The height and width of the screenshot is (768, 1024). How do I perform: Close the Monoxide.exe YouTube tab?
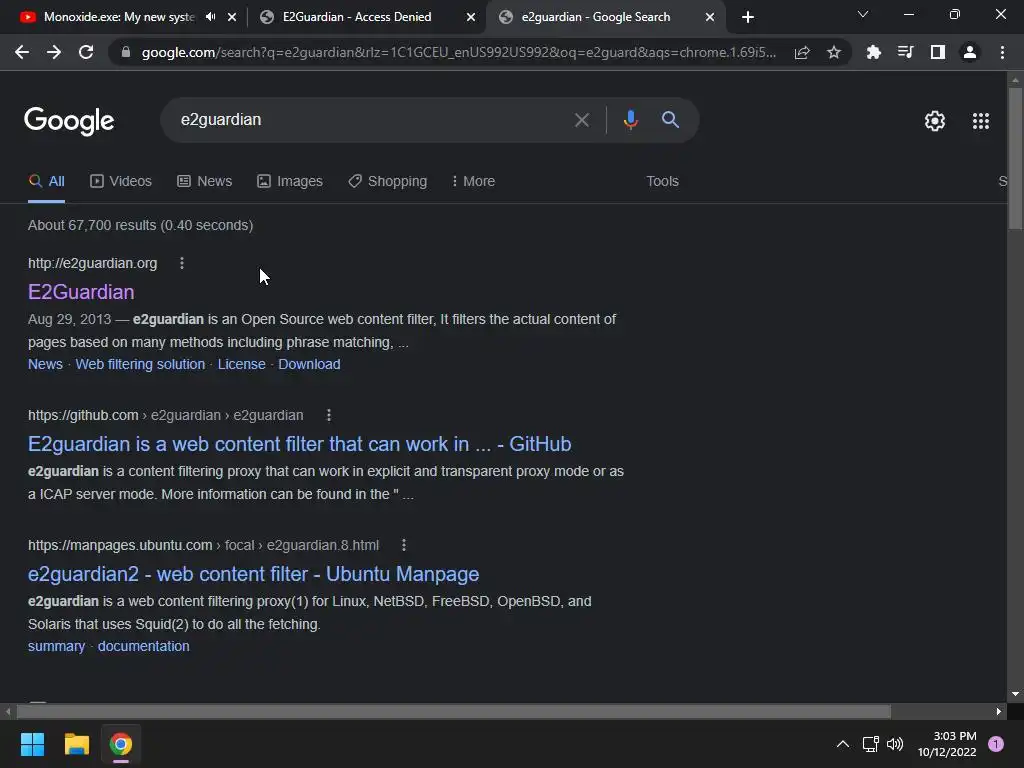point(232,17)
